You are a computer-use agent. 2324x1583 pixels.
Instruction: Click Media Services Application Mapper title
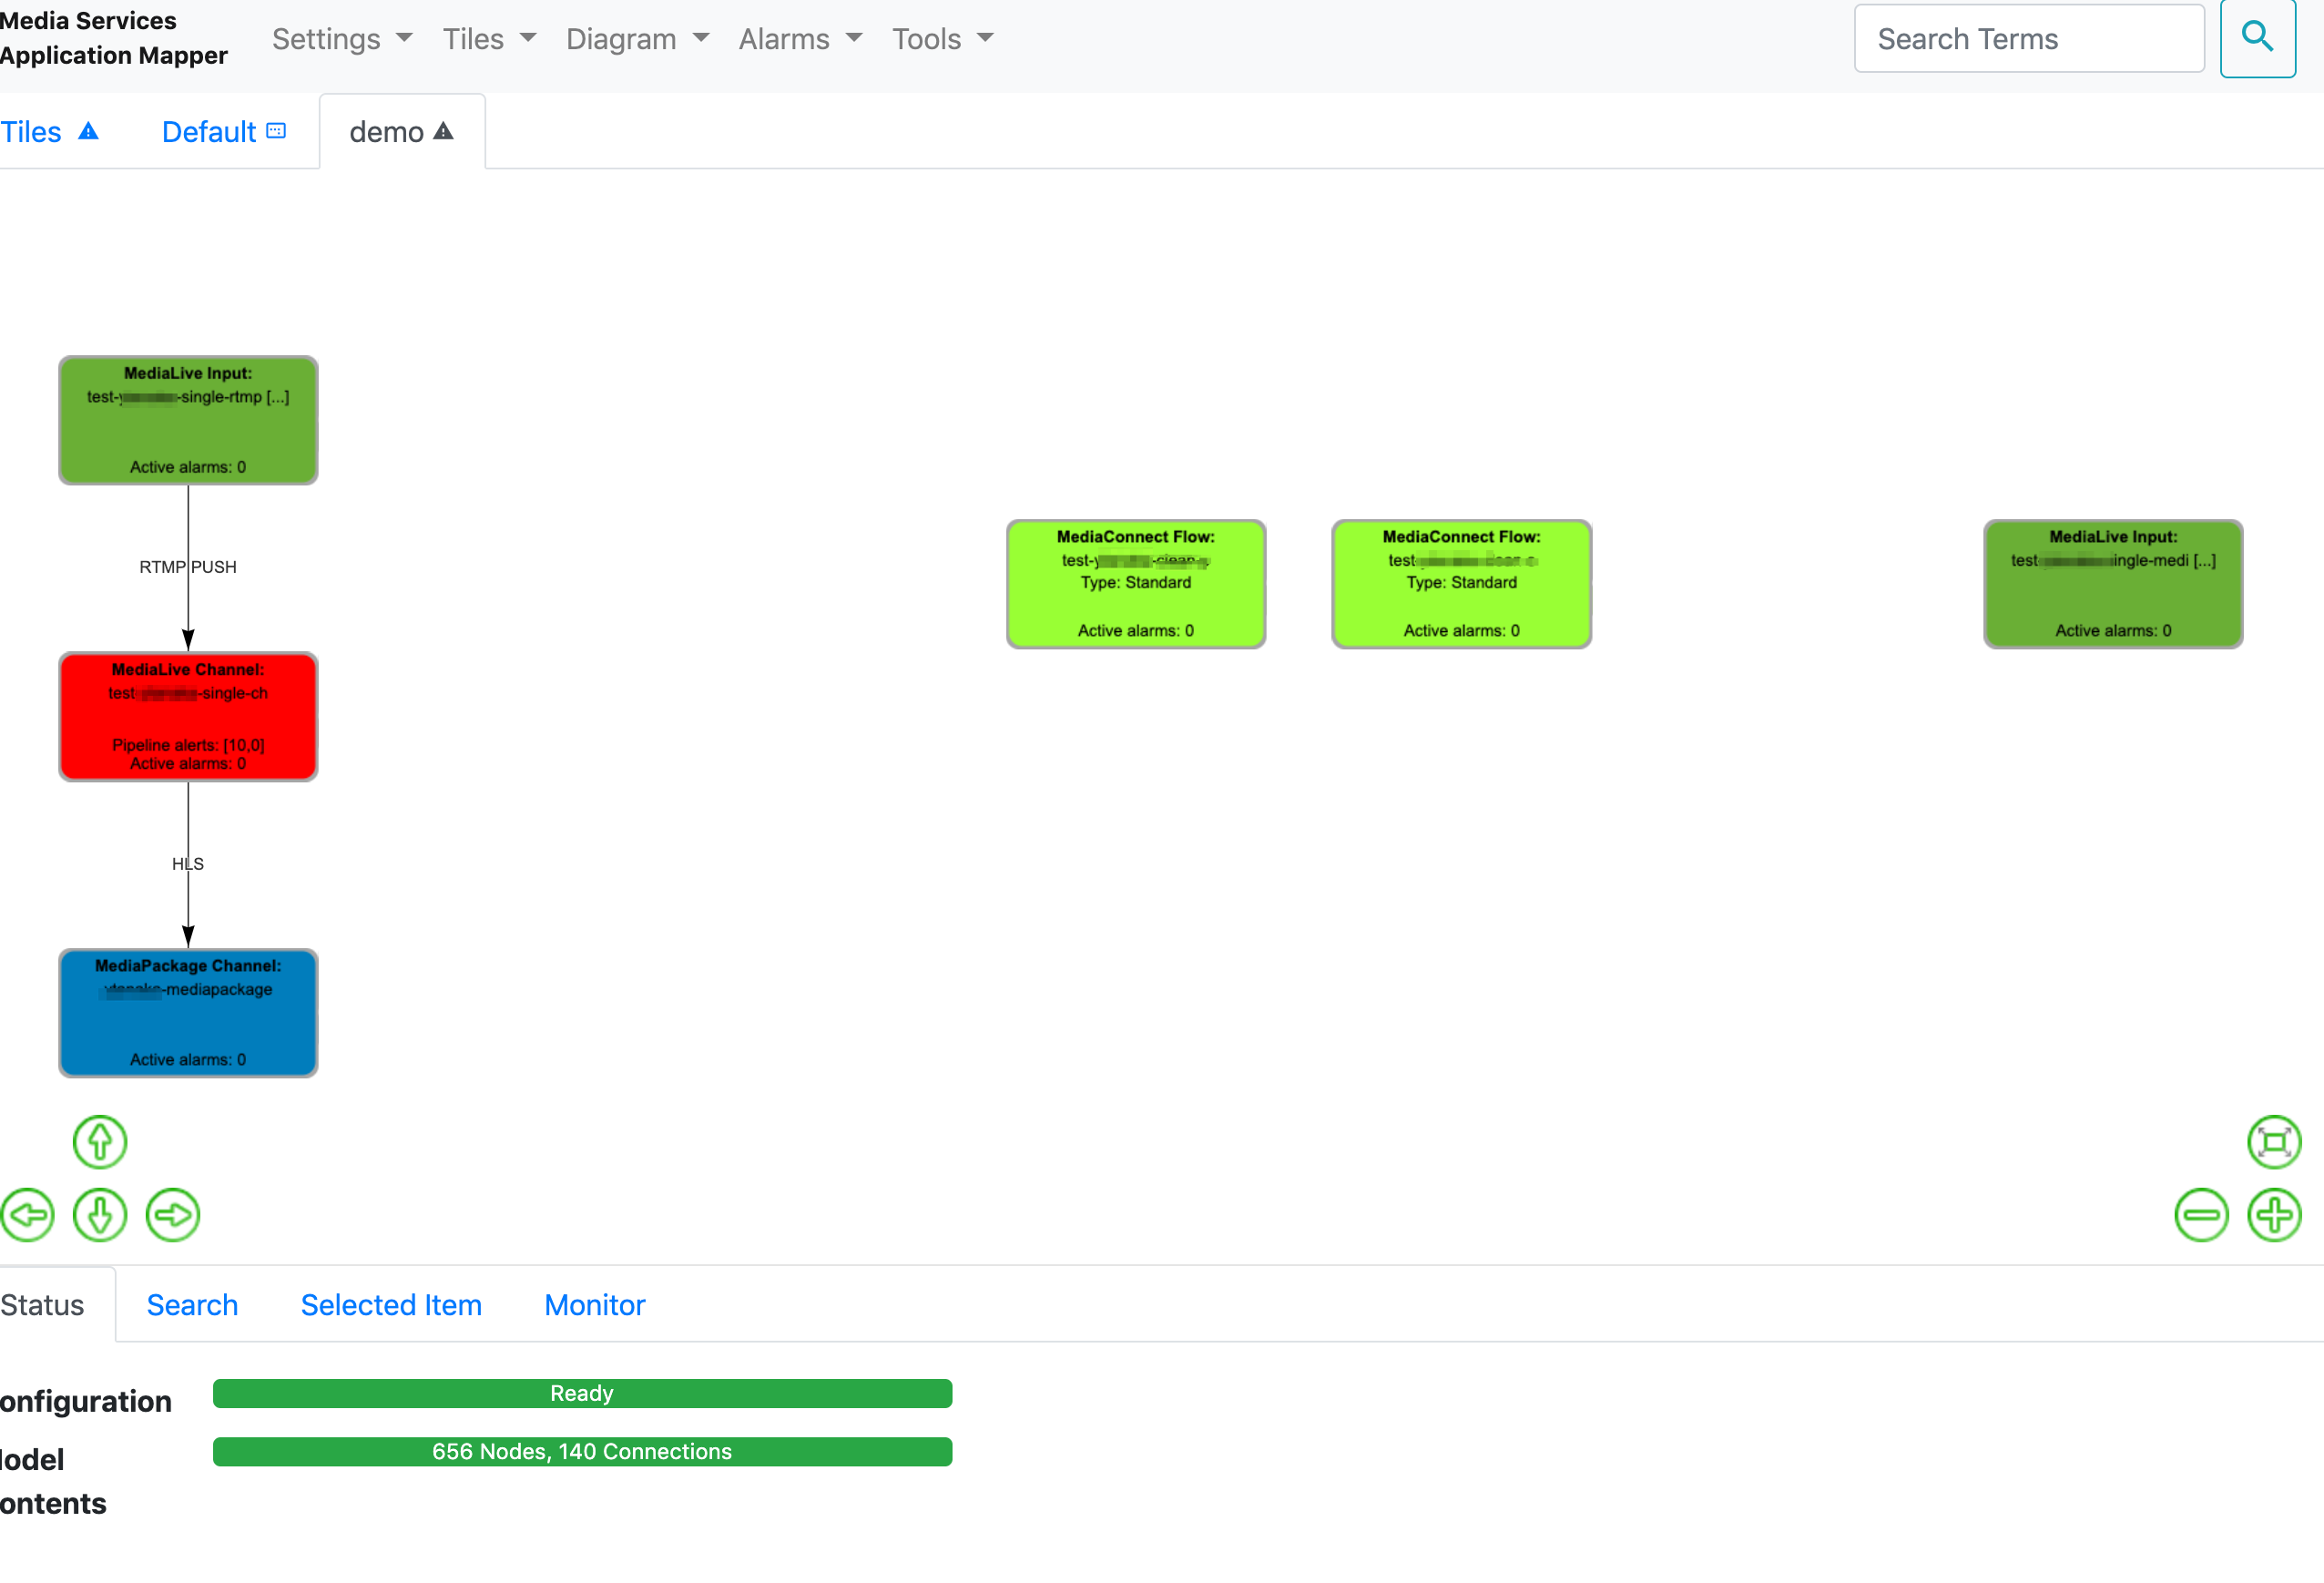pos(114,38)
